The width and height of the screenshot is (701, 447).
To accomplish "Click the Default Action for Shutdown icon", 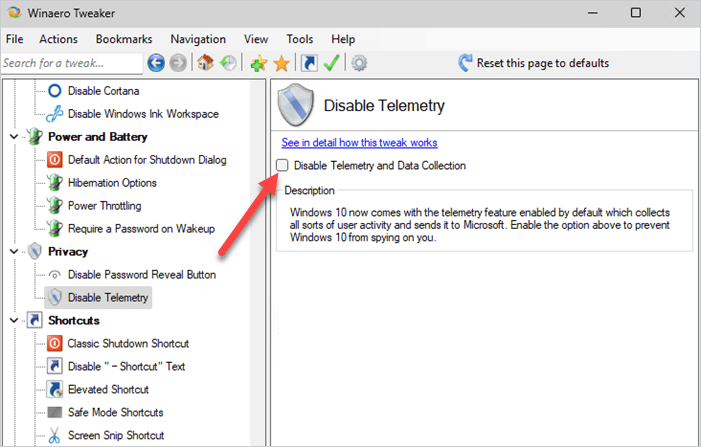I will pyautogui.click(x=55, y=160).
